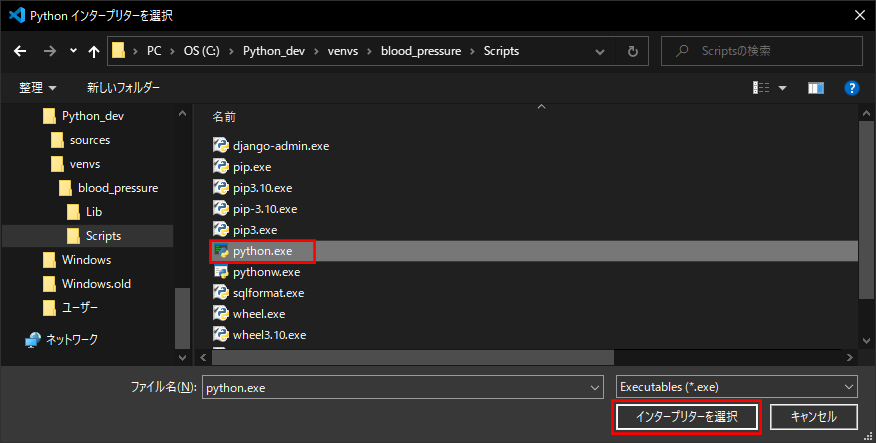Select blood_pressure folder in tree

(x=117, y=188)
